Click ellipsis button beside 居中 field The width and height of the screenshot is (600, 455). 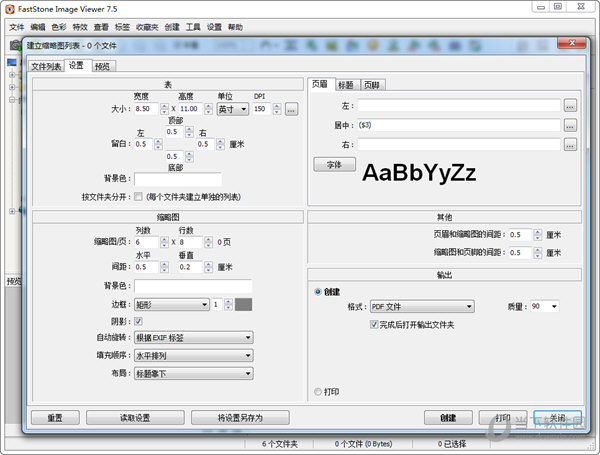point(570,125)
